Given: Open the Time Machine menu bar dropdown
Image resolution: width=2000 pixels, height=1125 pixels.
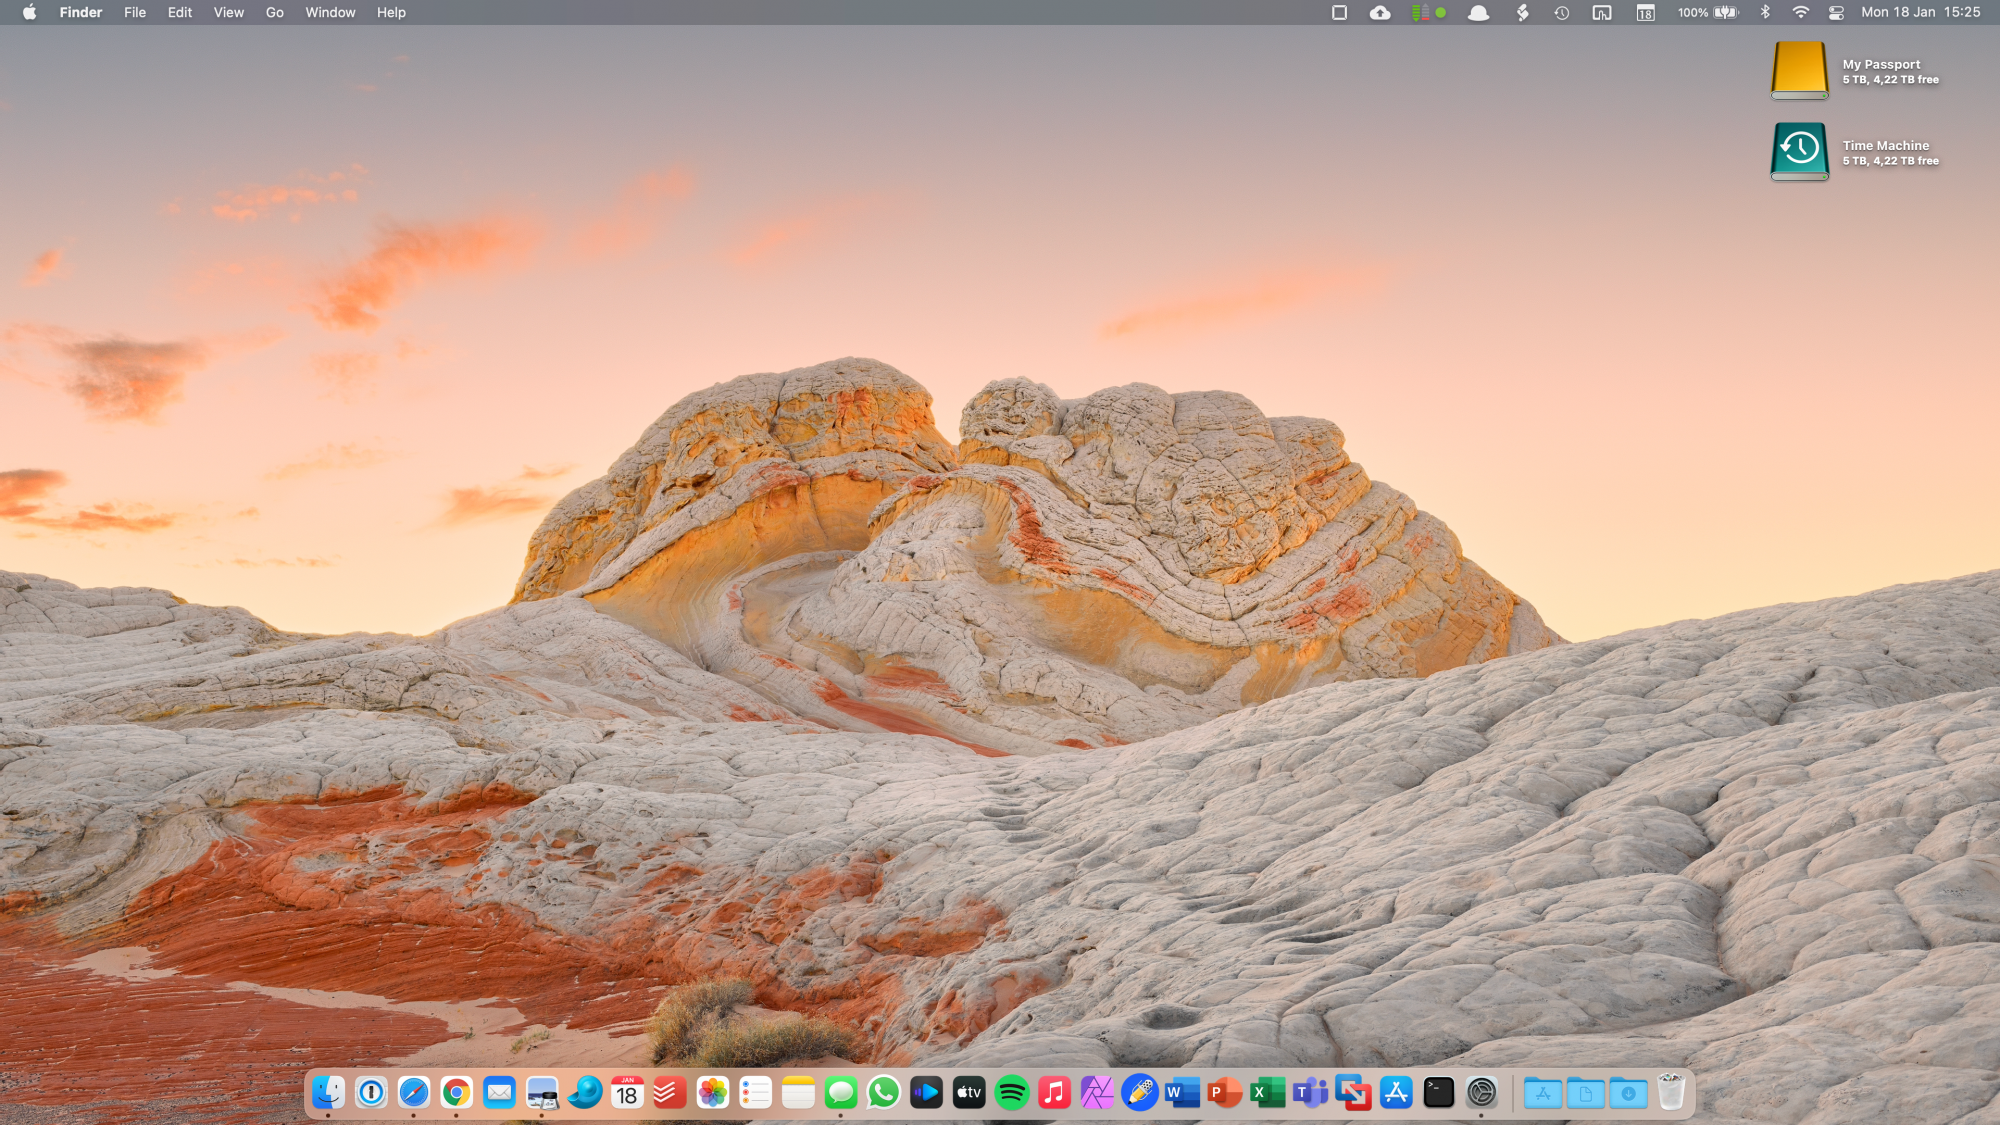Looking at the screenshot, I should click(x=1562, y=13).
